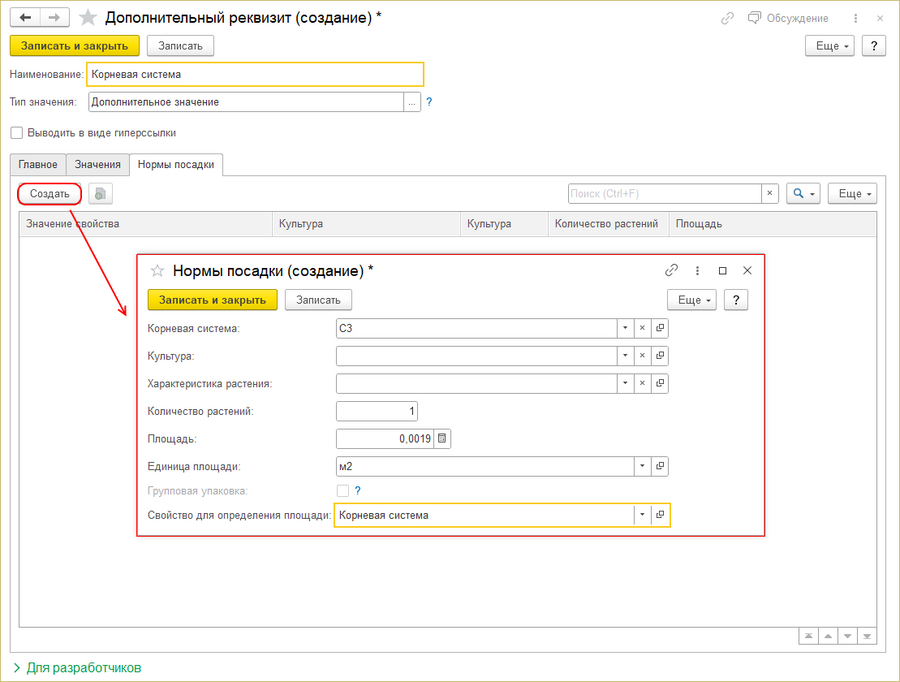Click the copy-record icon next to Создать
Screen dimensions: 900x682
(100, 194)
